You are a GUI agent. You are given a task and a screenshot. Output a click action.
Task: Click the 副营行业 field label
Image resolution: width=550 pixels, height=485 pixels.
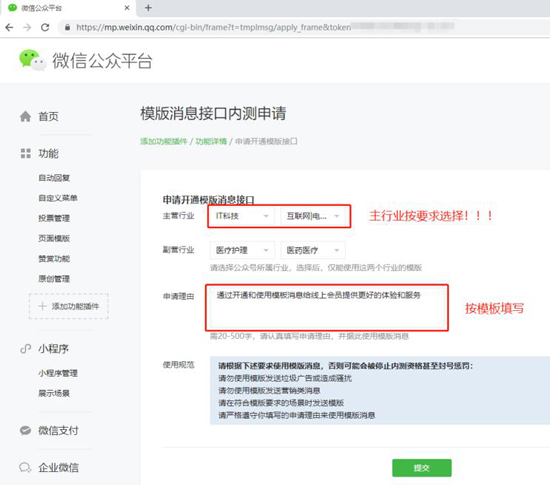click(x=178, y=250)
